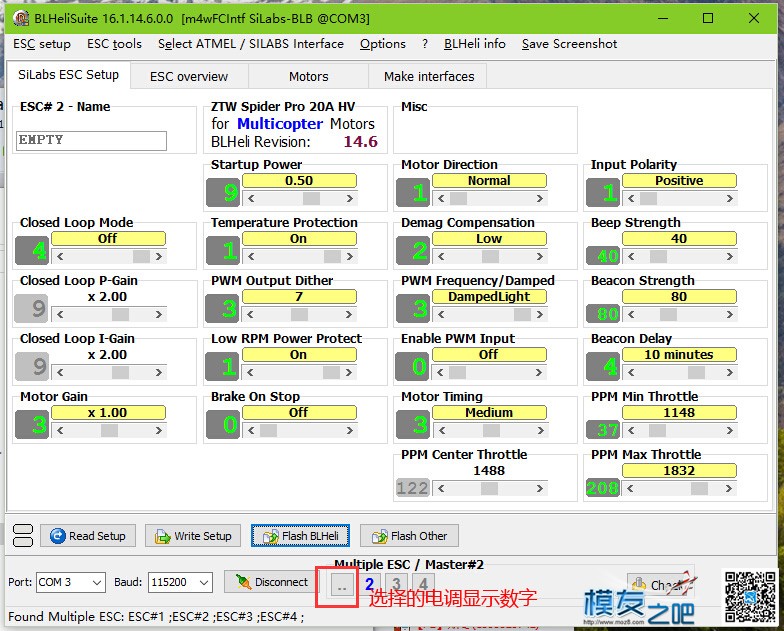
Task: Click the Flash Other button
Action: [409, 536]
